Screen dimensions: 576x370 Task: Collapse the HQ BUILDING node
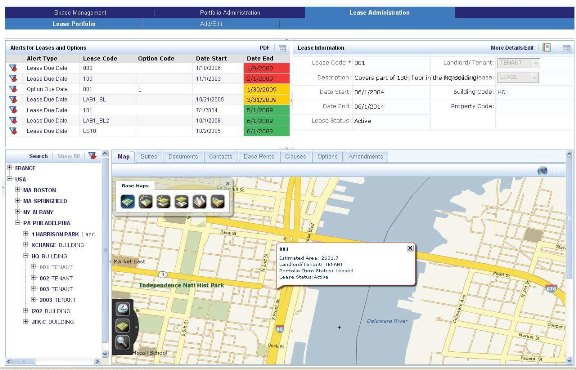[x=25, y=256]
